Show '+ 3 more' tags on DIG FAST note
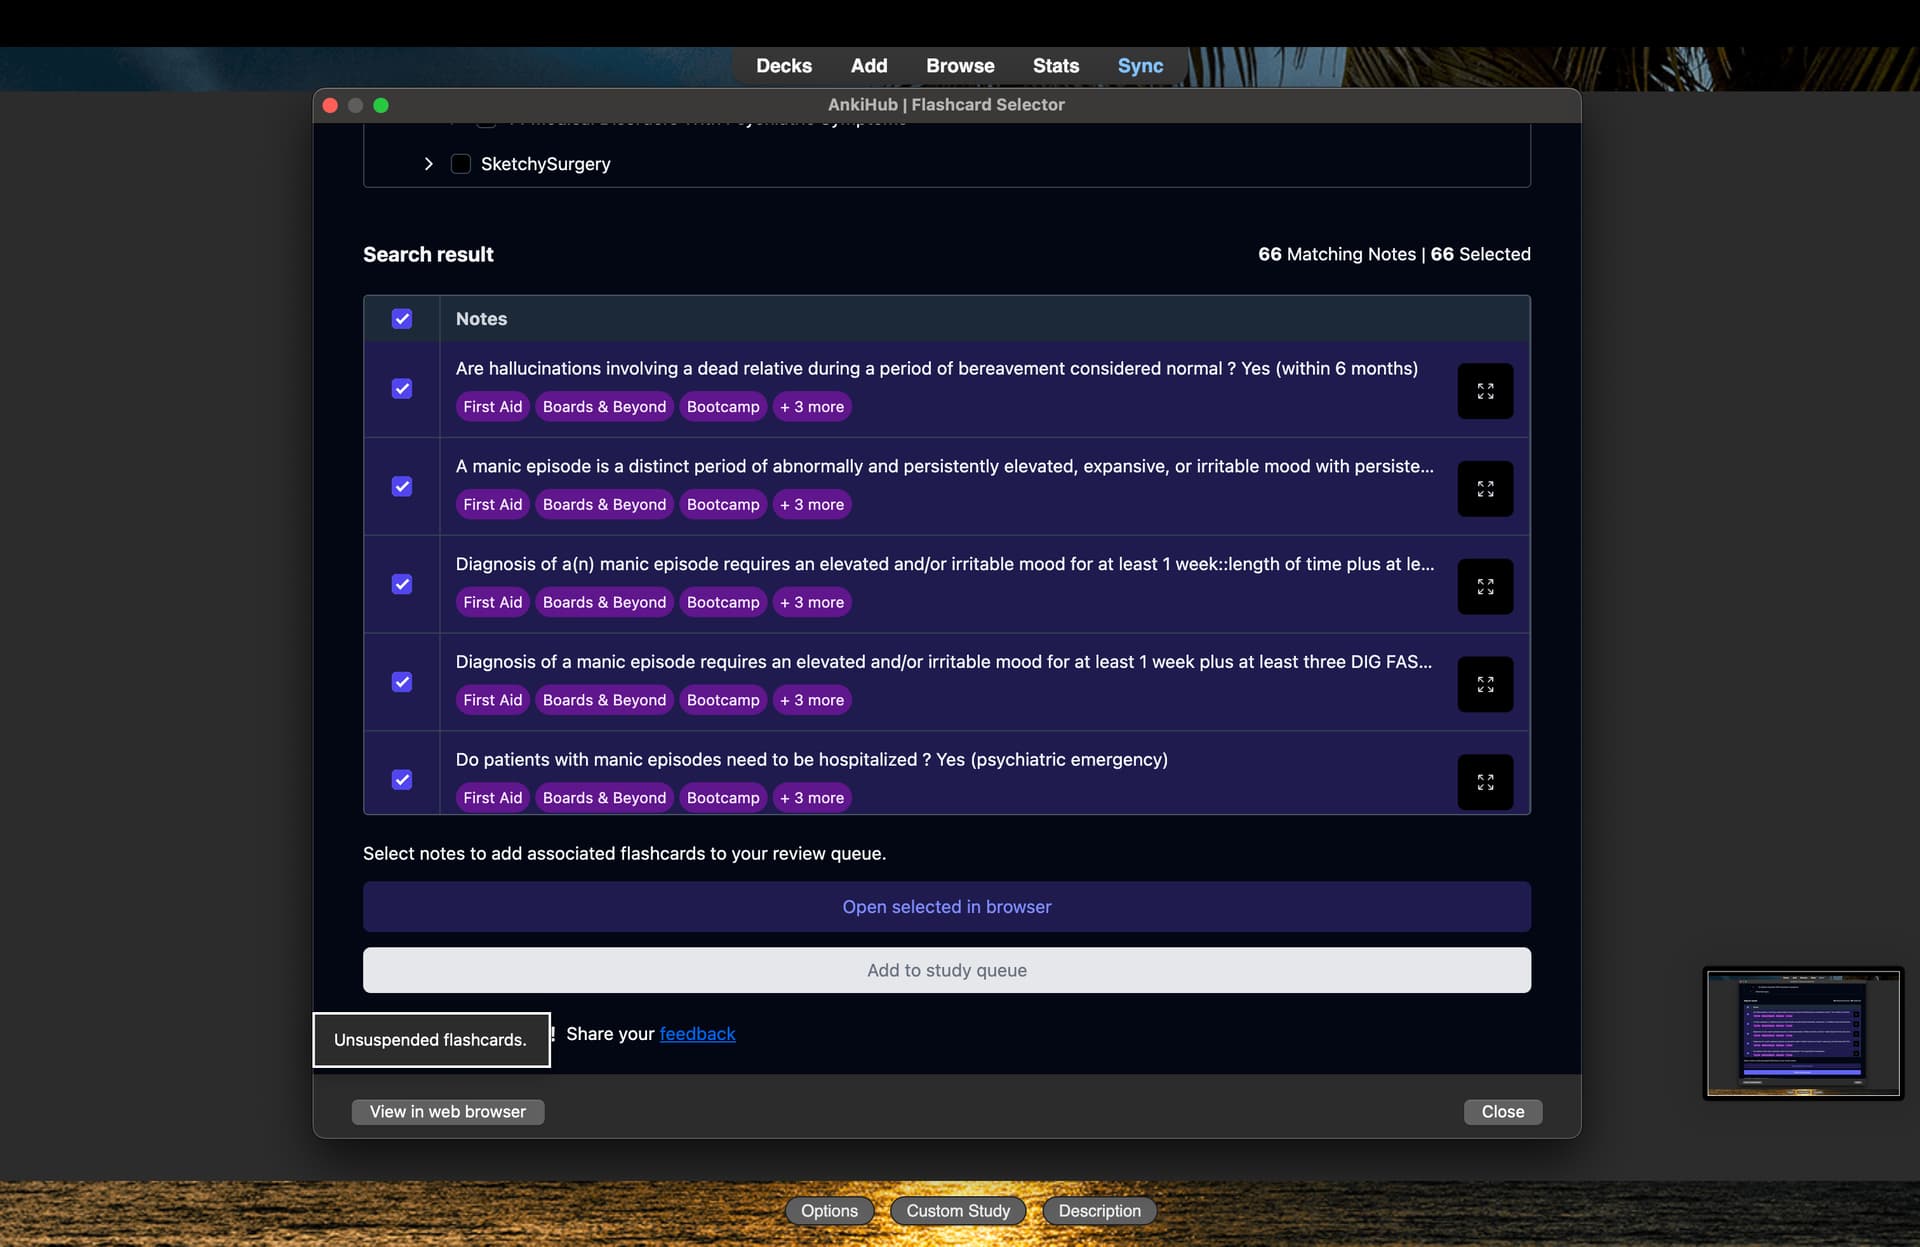 pyautogui.click(x=811, y=700)
